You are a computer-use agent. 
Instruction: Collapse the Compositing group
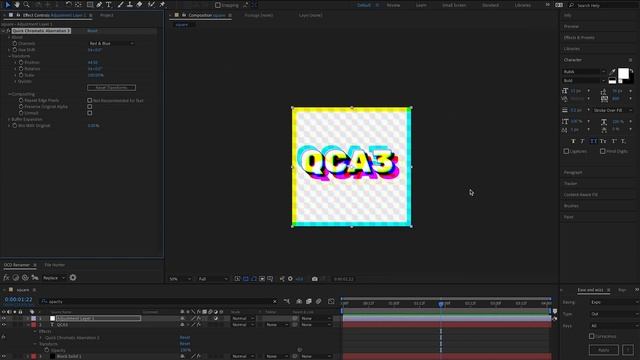tap(9, 94)
